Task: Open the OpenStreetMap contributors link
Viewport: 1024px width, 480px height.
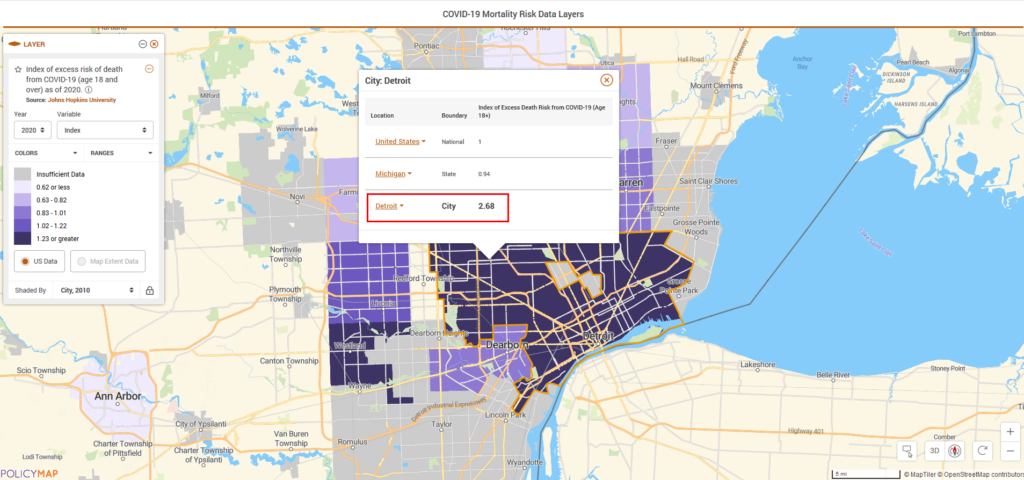Action: pos(982,473)
